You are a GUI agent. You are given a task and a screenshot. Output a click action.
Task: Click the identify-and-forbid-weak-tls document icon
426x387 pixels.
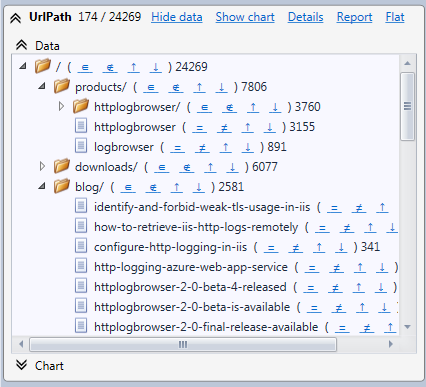pyautogui.click(x=81, y=206)
